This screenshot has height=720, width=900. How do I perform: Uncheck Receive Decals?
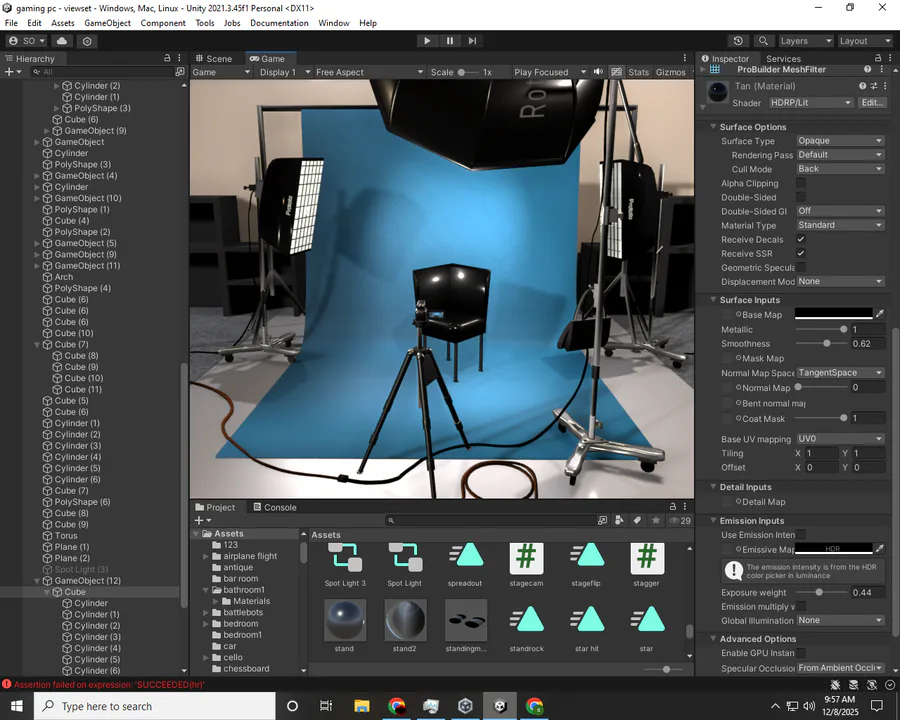point(801,239)
